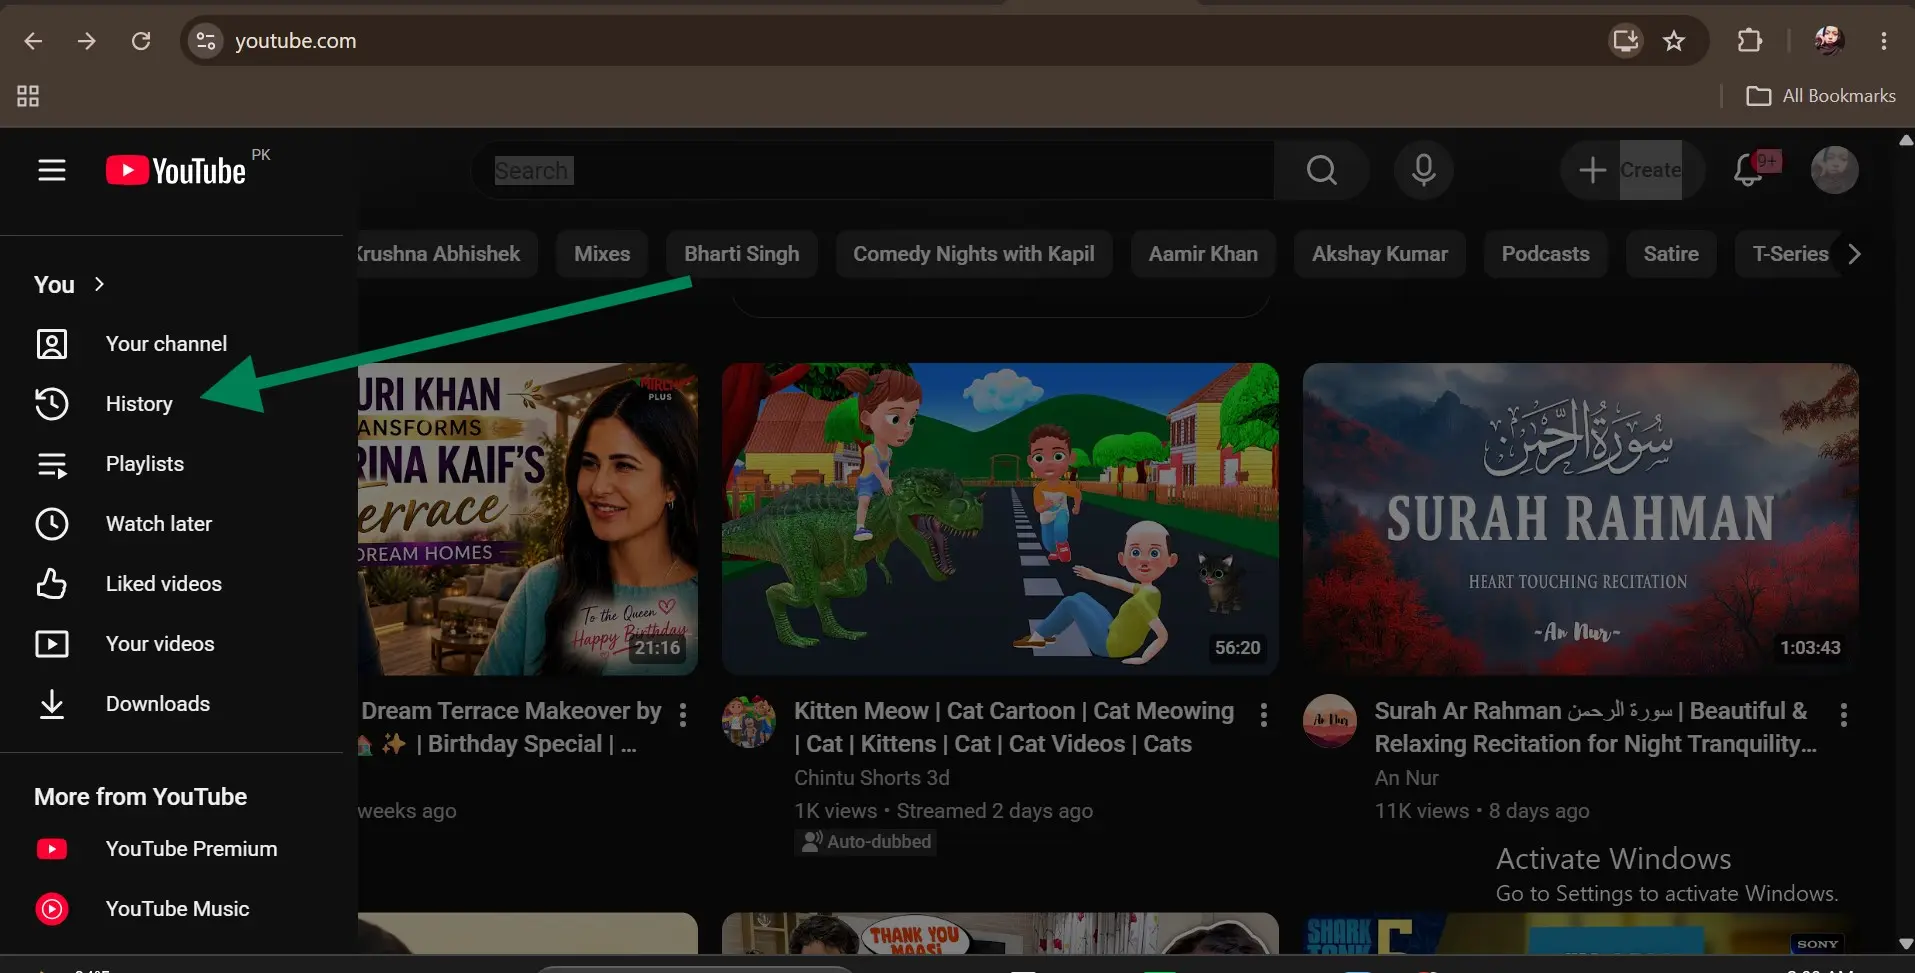Select the Krushna Abhishek chip
Image resolution: width=1915 pixels, height=973 pixels.
coord(448,254)
